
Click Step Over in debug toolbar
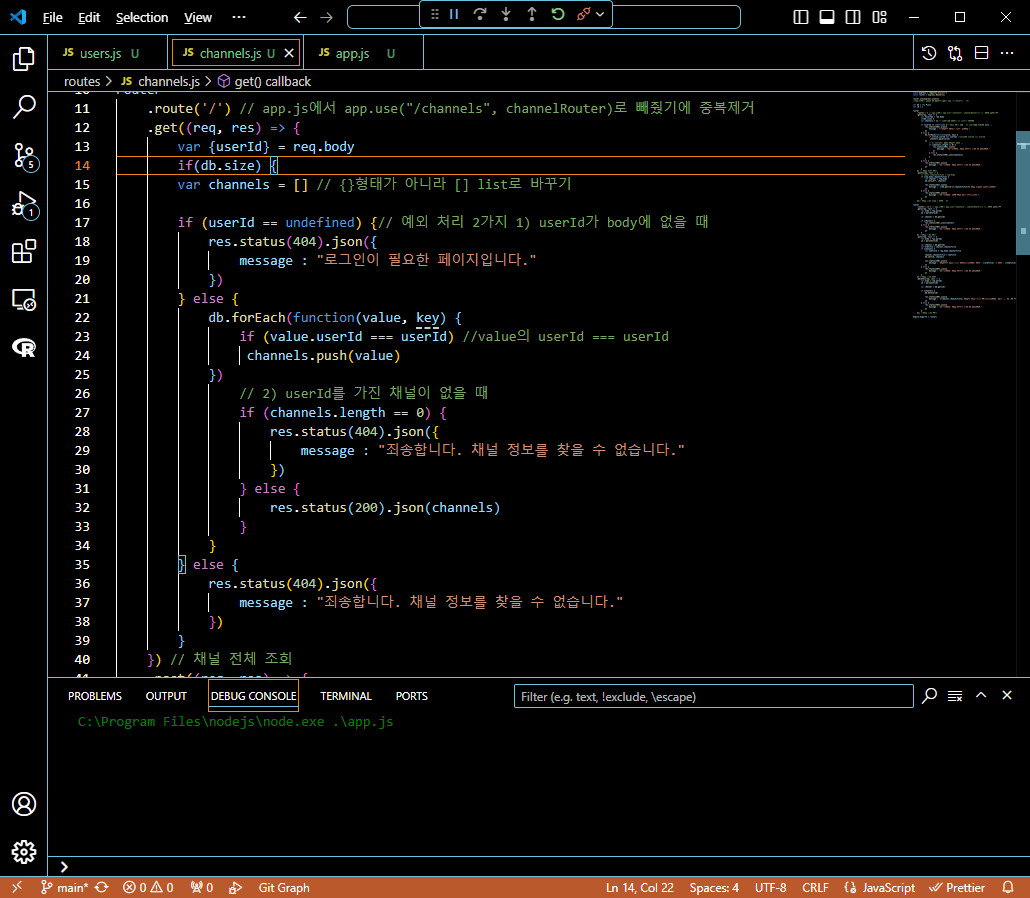click(480, 14)
